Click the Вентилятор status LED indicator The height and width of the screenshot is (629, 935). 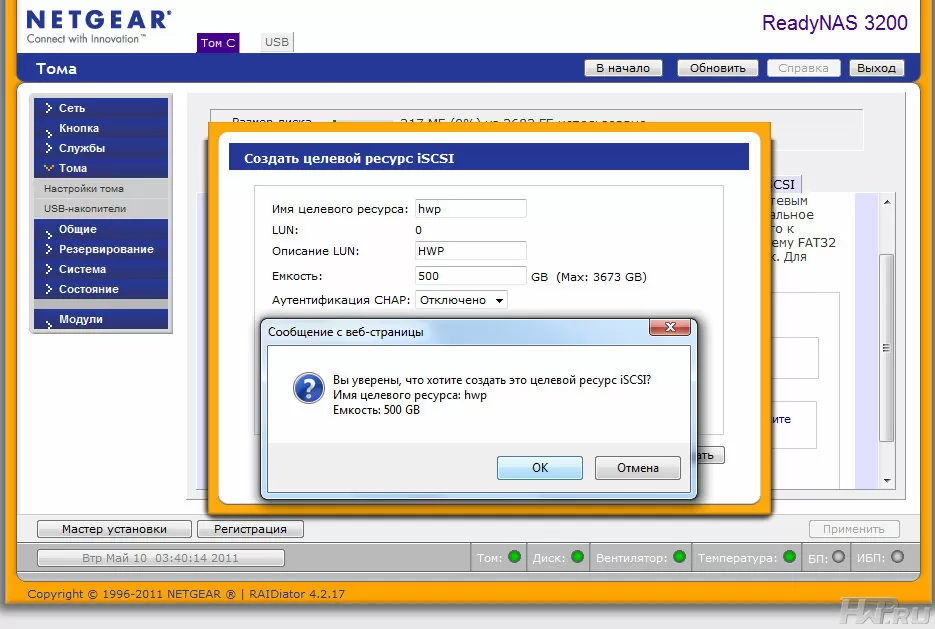(x=679, y=557)
